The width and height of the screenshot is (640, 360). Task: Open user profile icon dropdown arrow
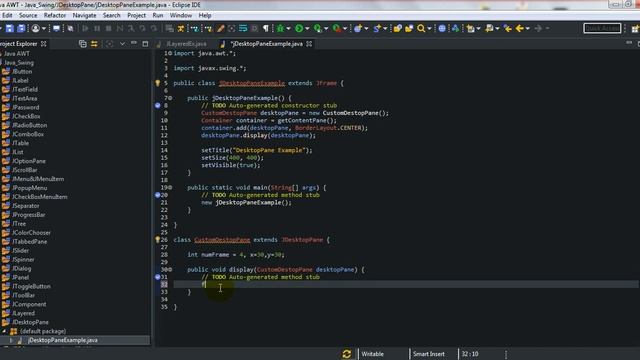click(44, 28)
